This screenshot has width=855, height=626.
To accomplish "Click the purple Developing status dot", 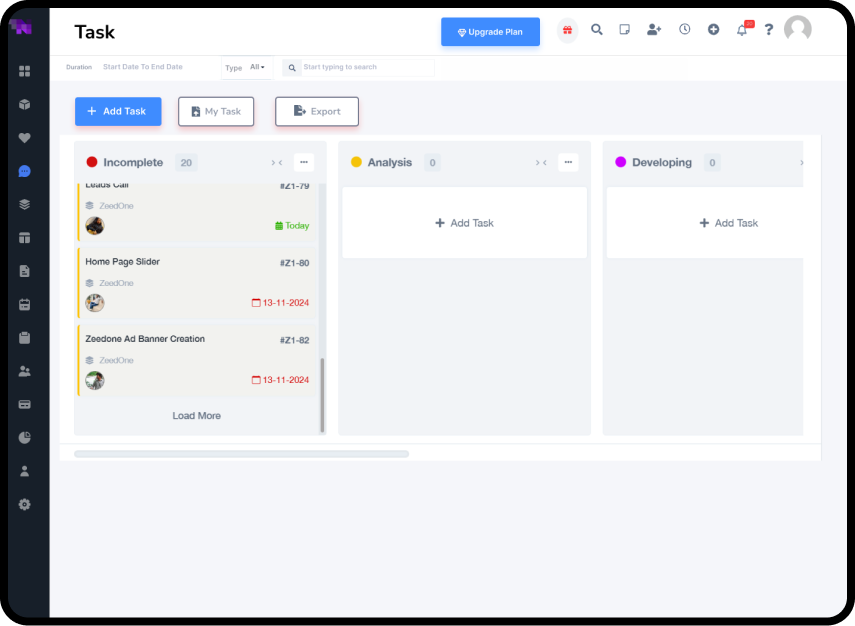I will point(621,162).
